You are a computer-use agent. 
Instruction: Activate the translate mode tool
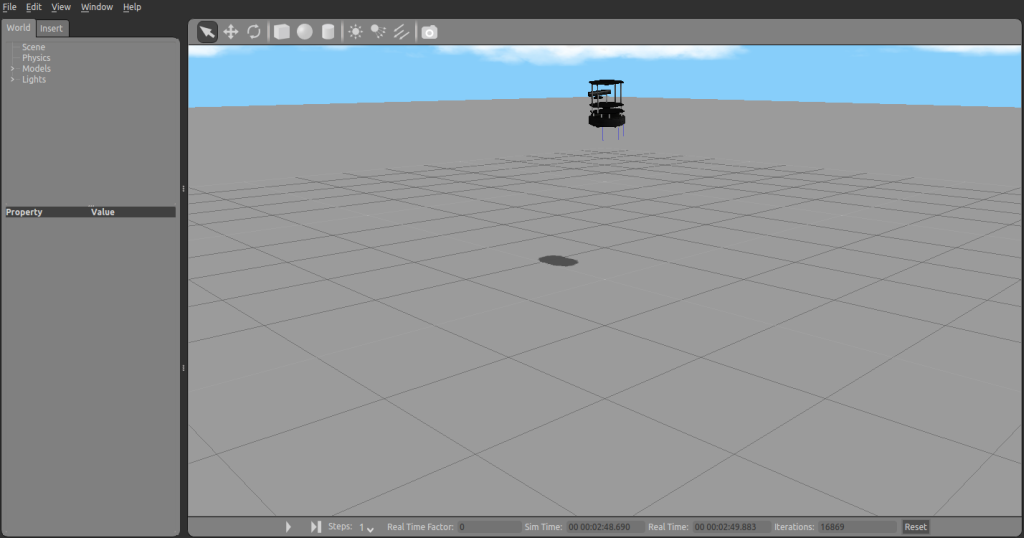231,32
